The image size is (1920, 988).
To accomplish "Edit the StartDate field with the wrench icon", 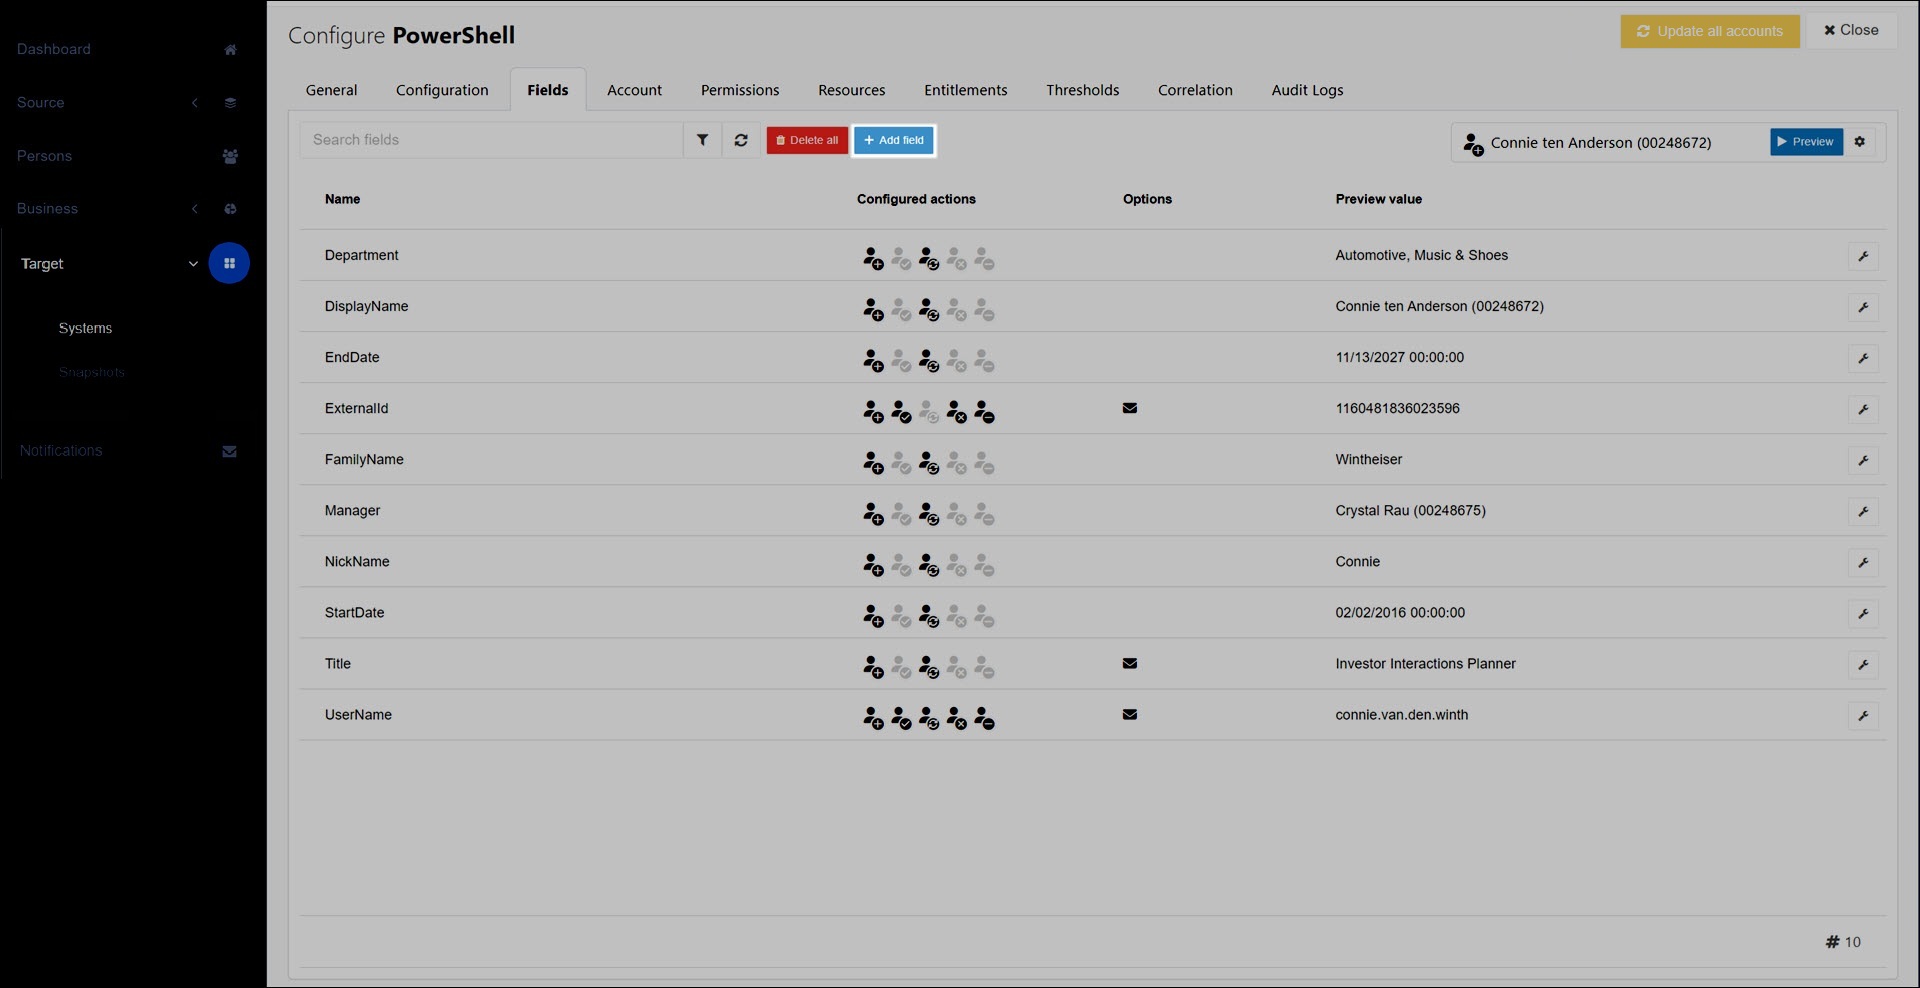I will [1863, 613].
